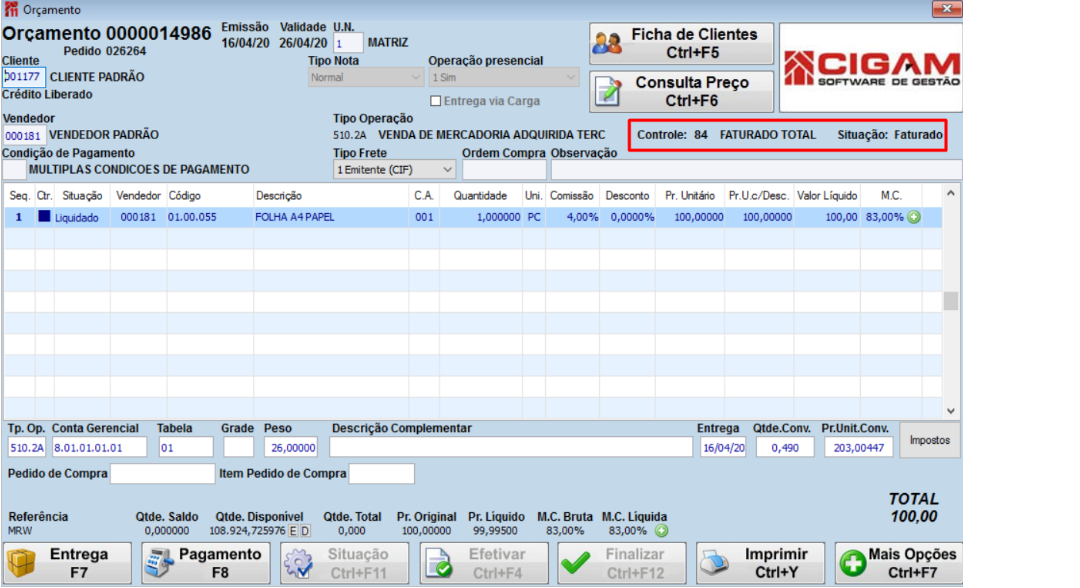The height and width of the screenshot is (588, 1080).
Task: Click Consulta Preço Ctrl+F6 text
Action: point(692,92)
